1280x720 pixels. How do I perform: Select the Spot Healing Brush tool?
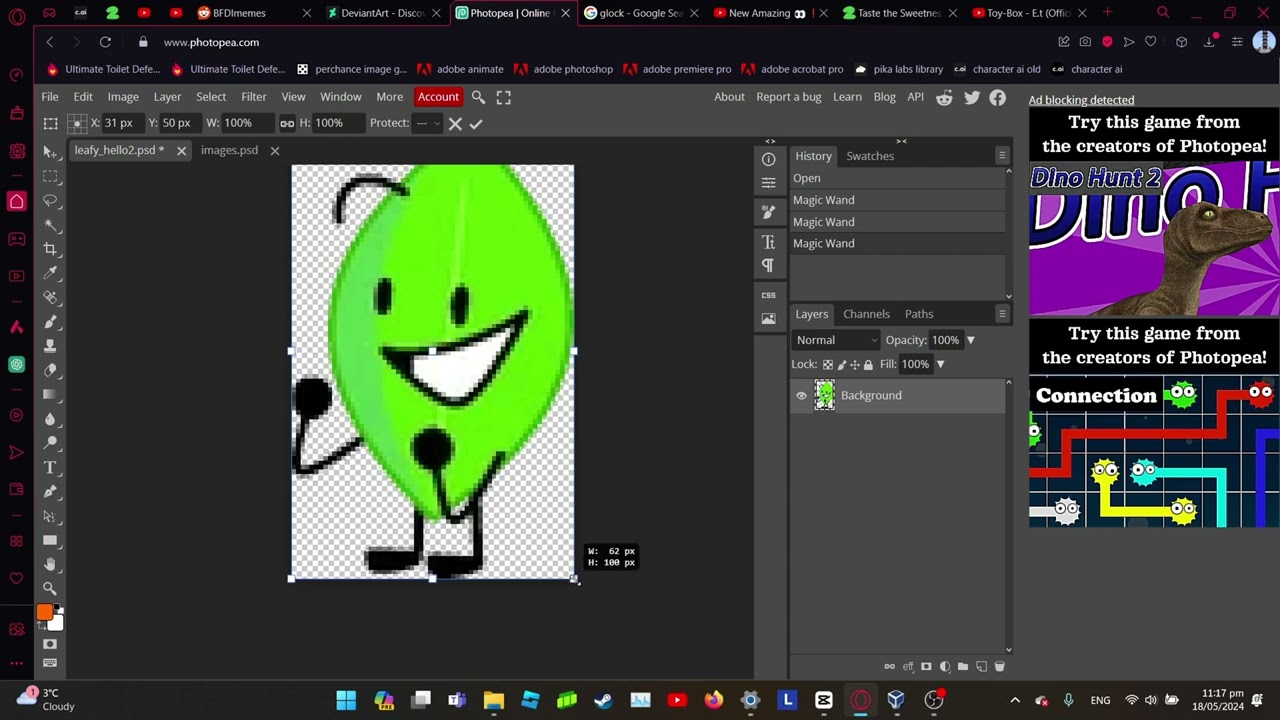pyautogui.click(x=50, y=297)
